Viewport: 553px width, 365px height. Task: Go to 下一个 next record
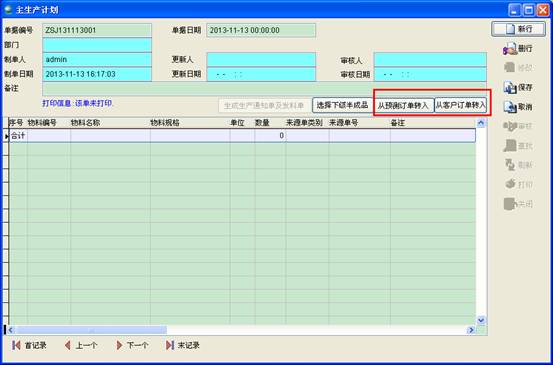(132, 345)
